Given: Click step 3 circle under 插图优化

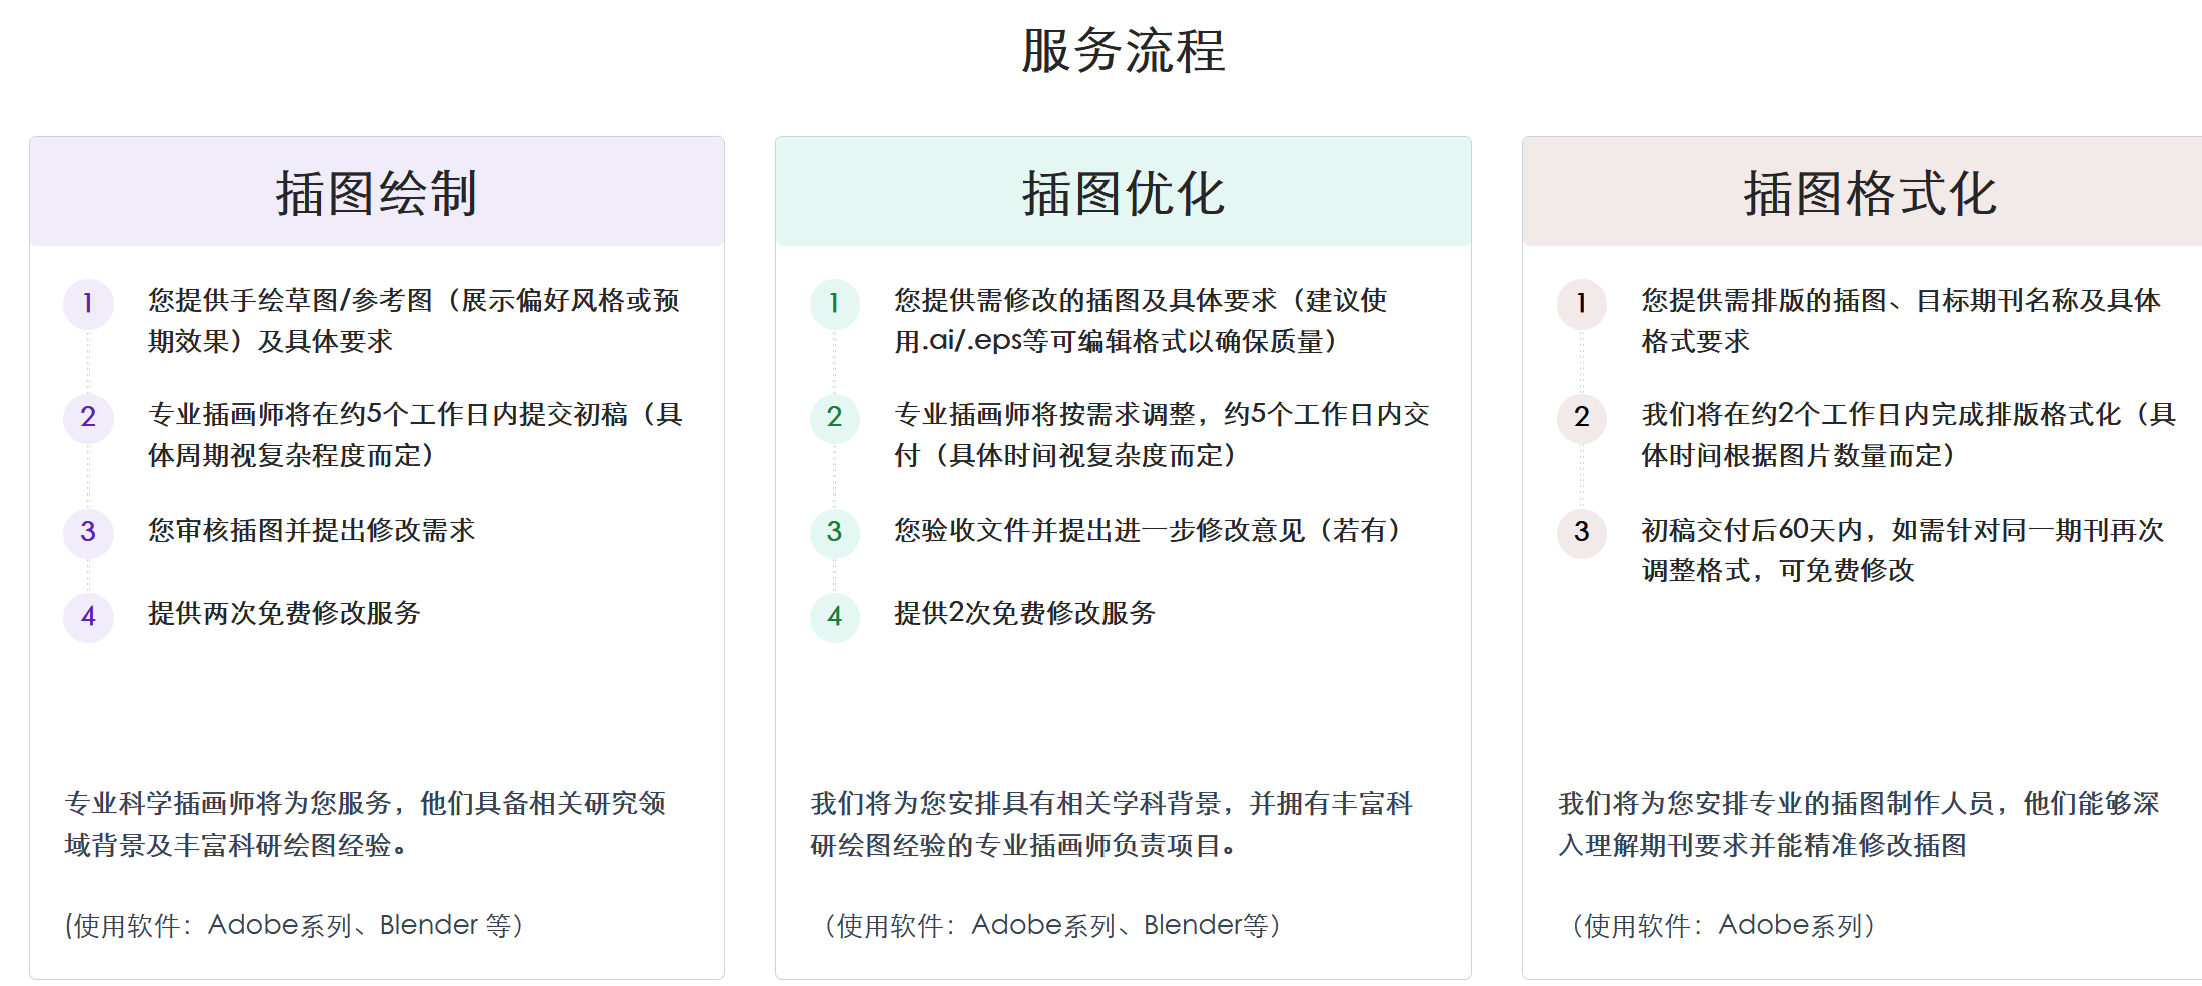Looking at the screenshot, I should pyautogui.click(x=834, y=533).
